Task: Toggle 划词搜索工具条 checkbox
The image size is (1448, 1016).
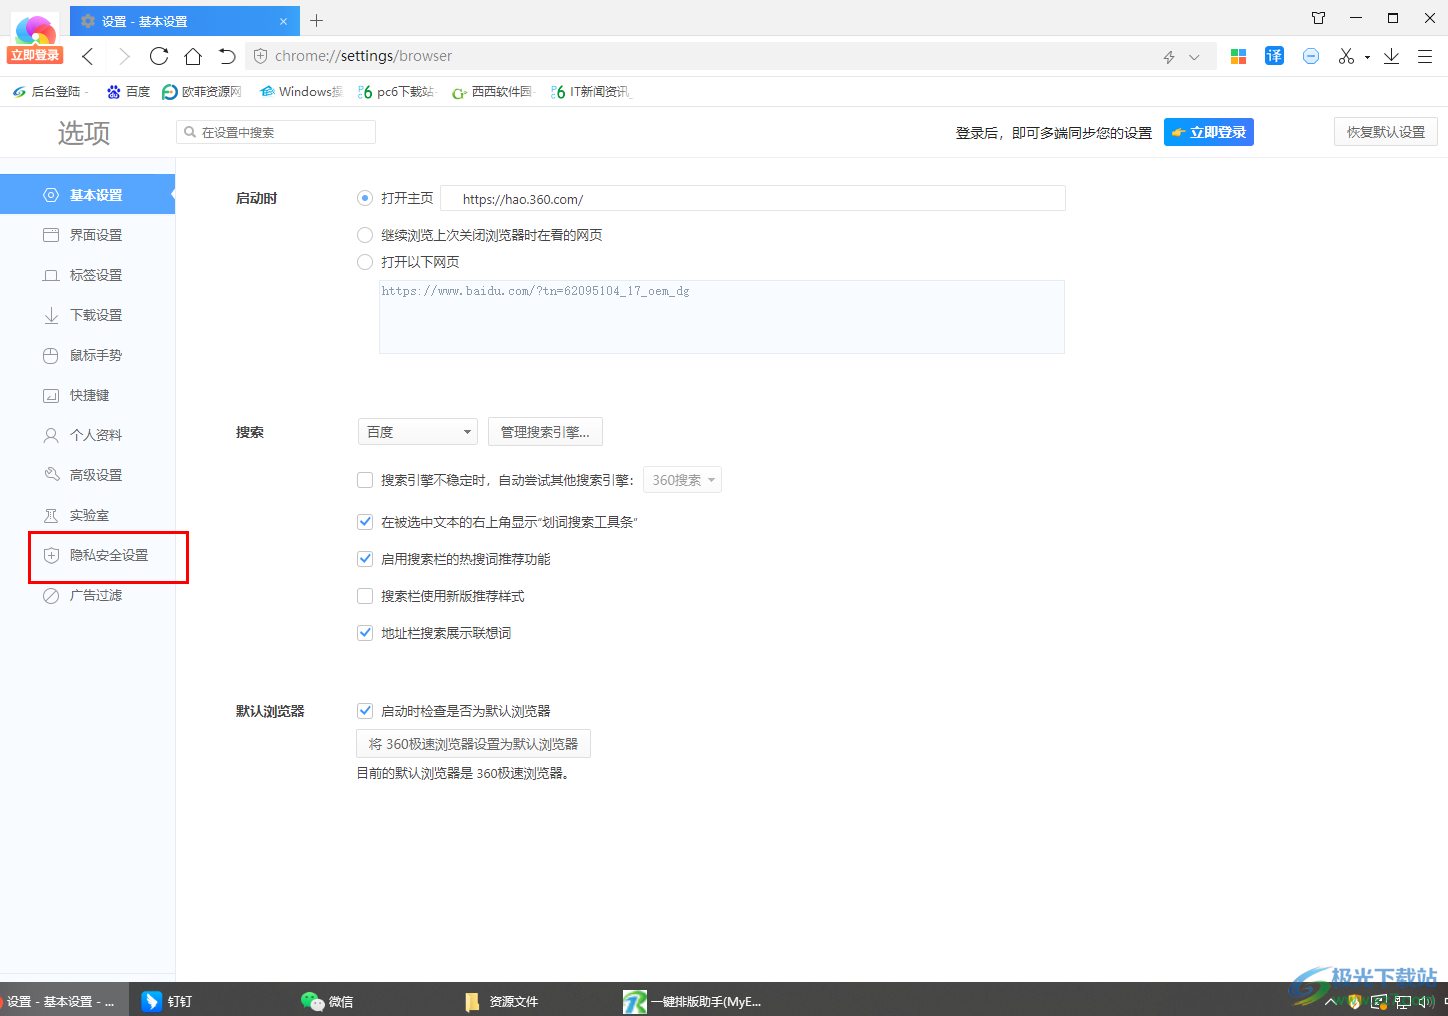Action: (x=365, y=522)
